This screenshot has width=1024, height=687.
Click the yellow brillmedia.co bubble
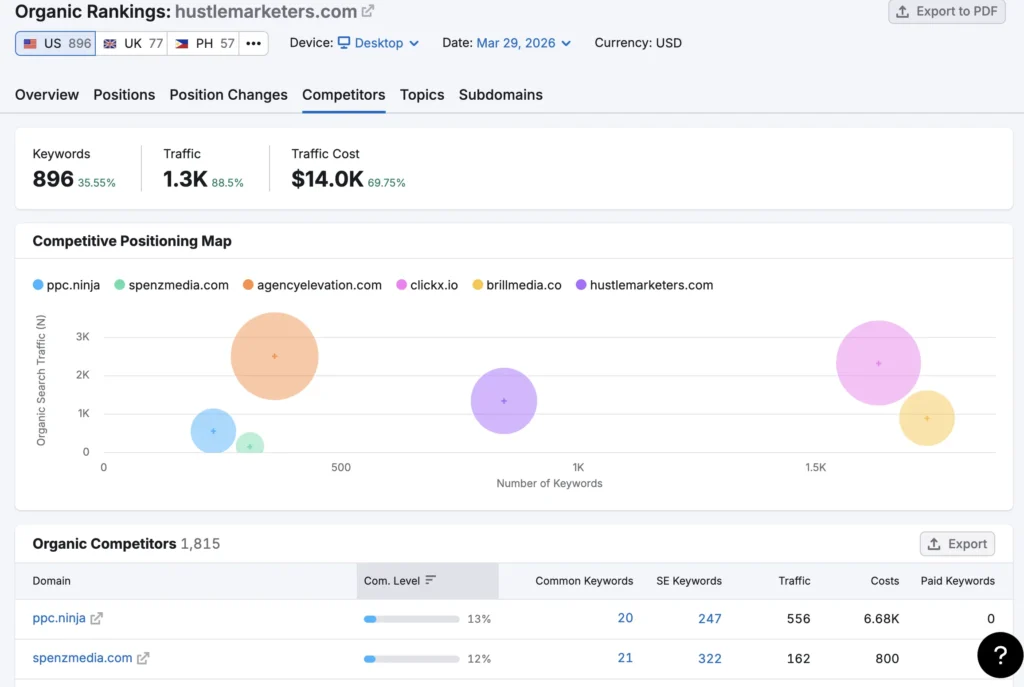tap(927, 418)
